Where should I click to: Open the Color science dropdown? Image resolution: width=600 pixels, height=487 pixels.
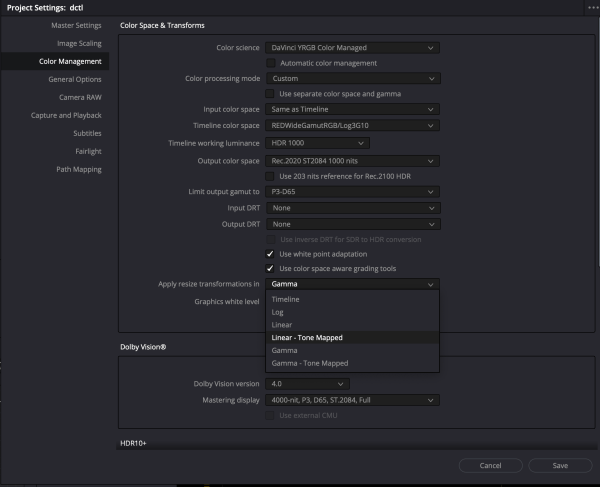[352, 47]
